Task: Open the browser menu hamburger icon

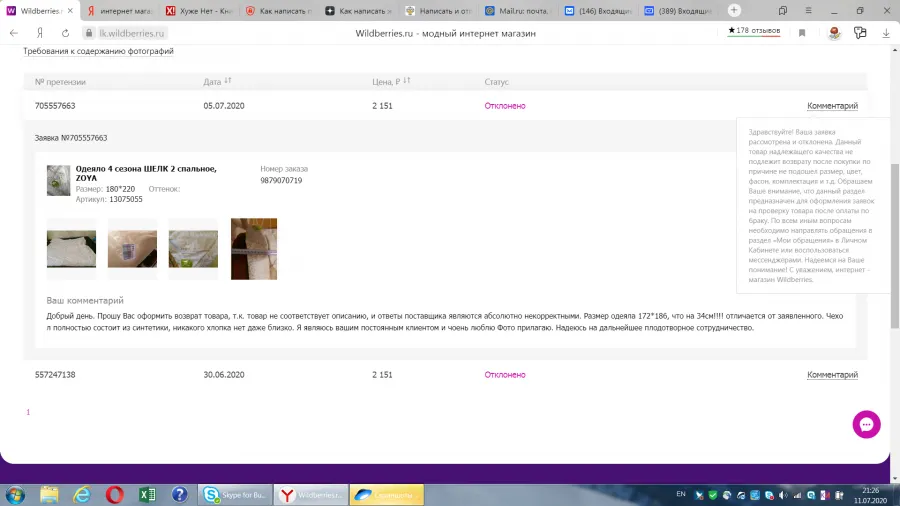Action: 808,10
